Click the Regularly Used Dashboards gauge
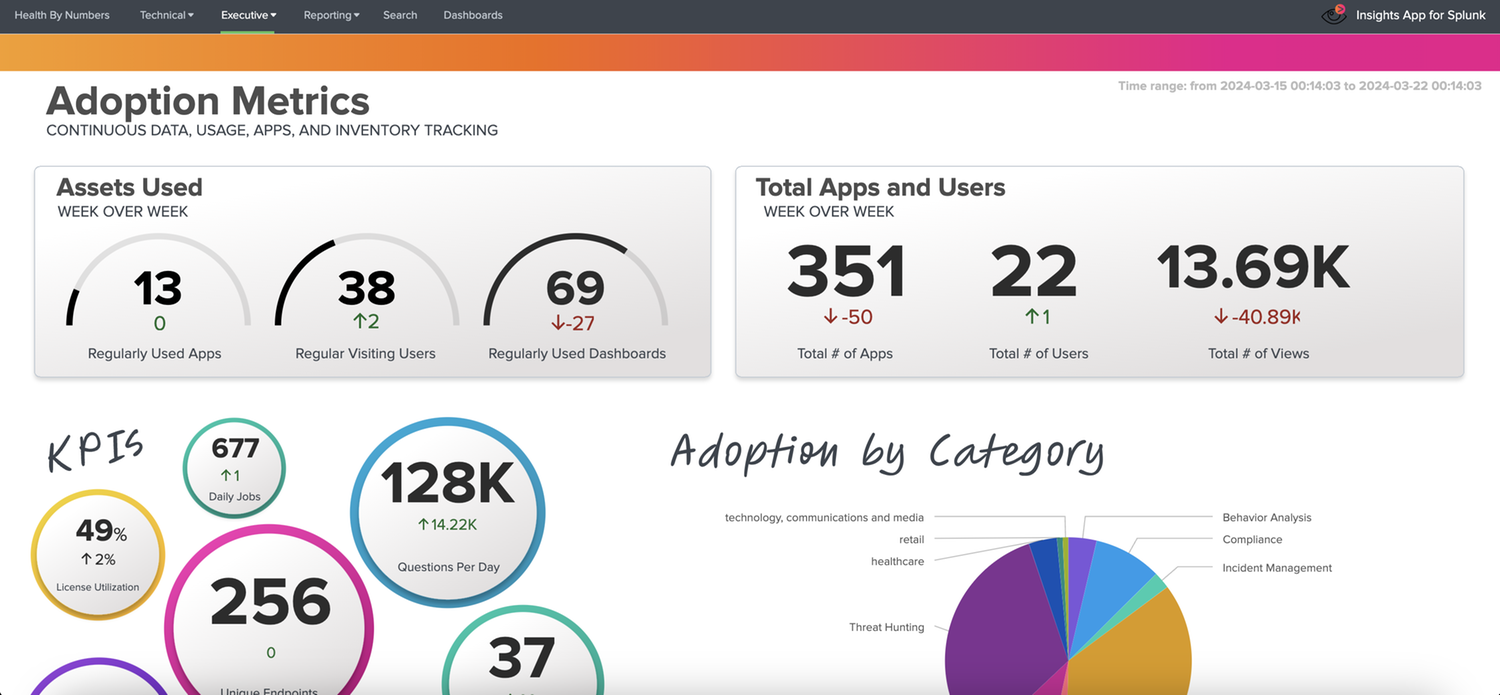 (576, 291)
